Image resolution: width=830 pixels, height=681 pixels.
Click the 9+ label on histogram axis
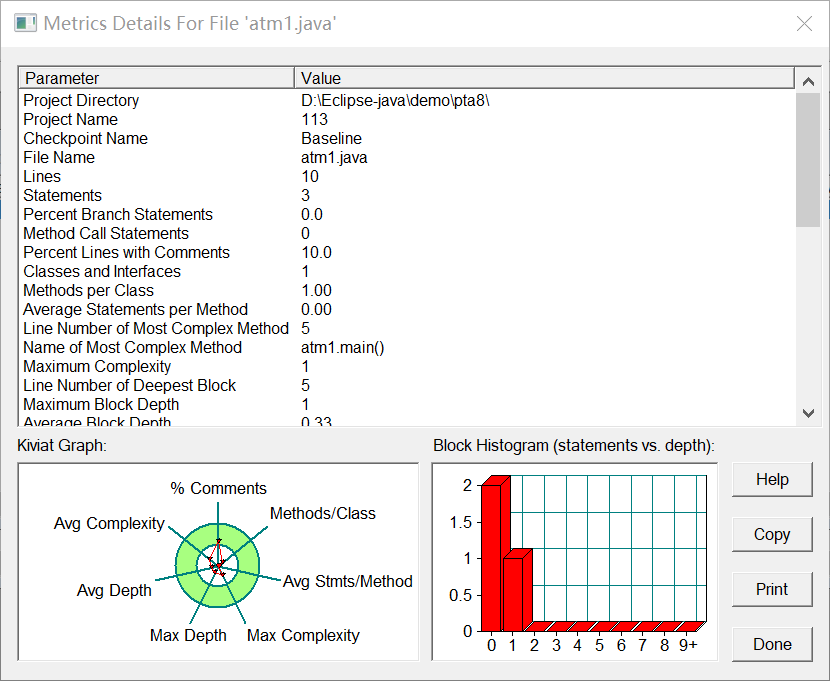click(x=688, y=646)
